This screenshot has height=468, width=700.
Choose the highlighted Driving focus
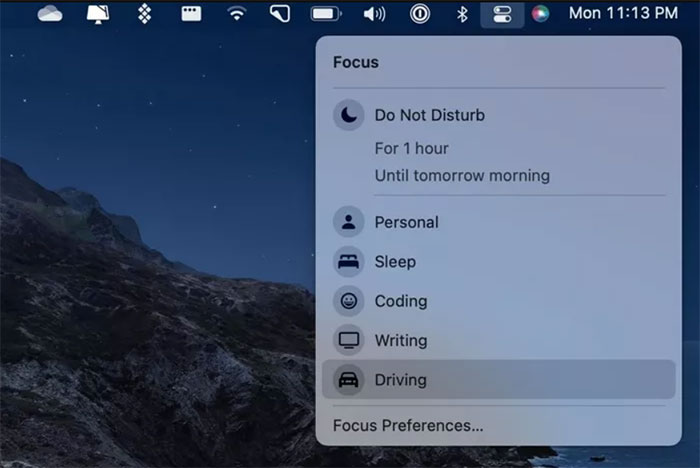click(400, 380)
